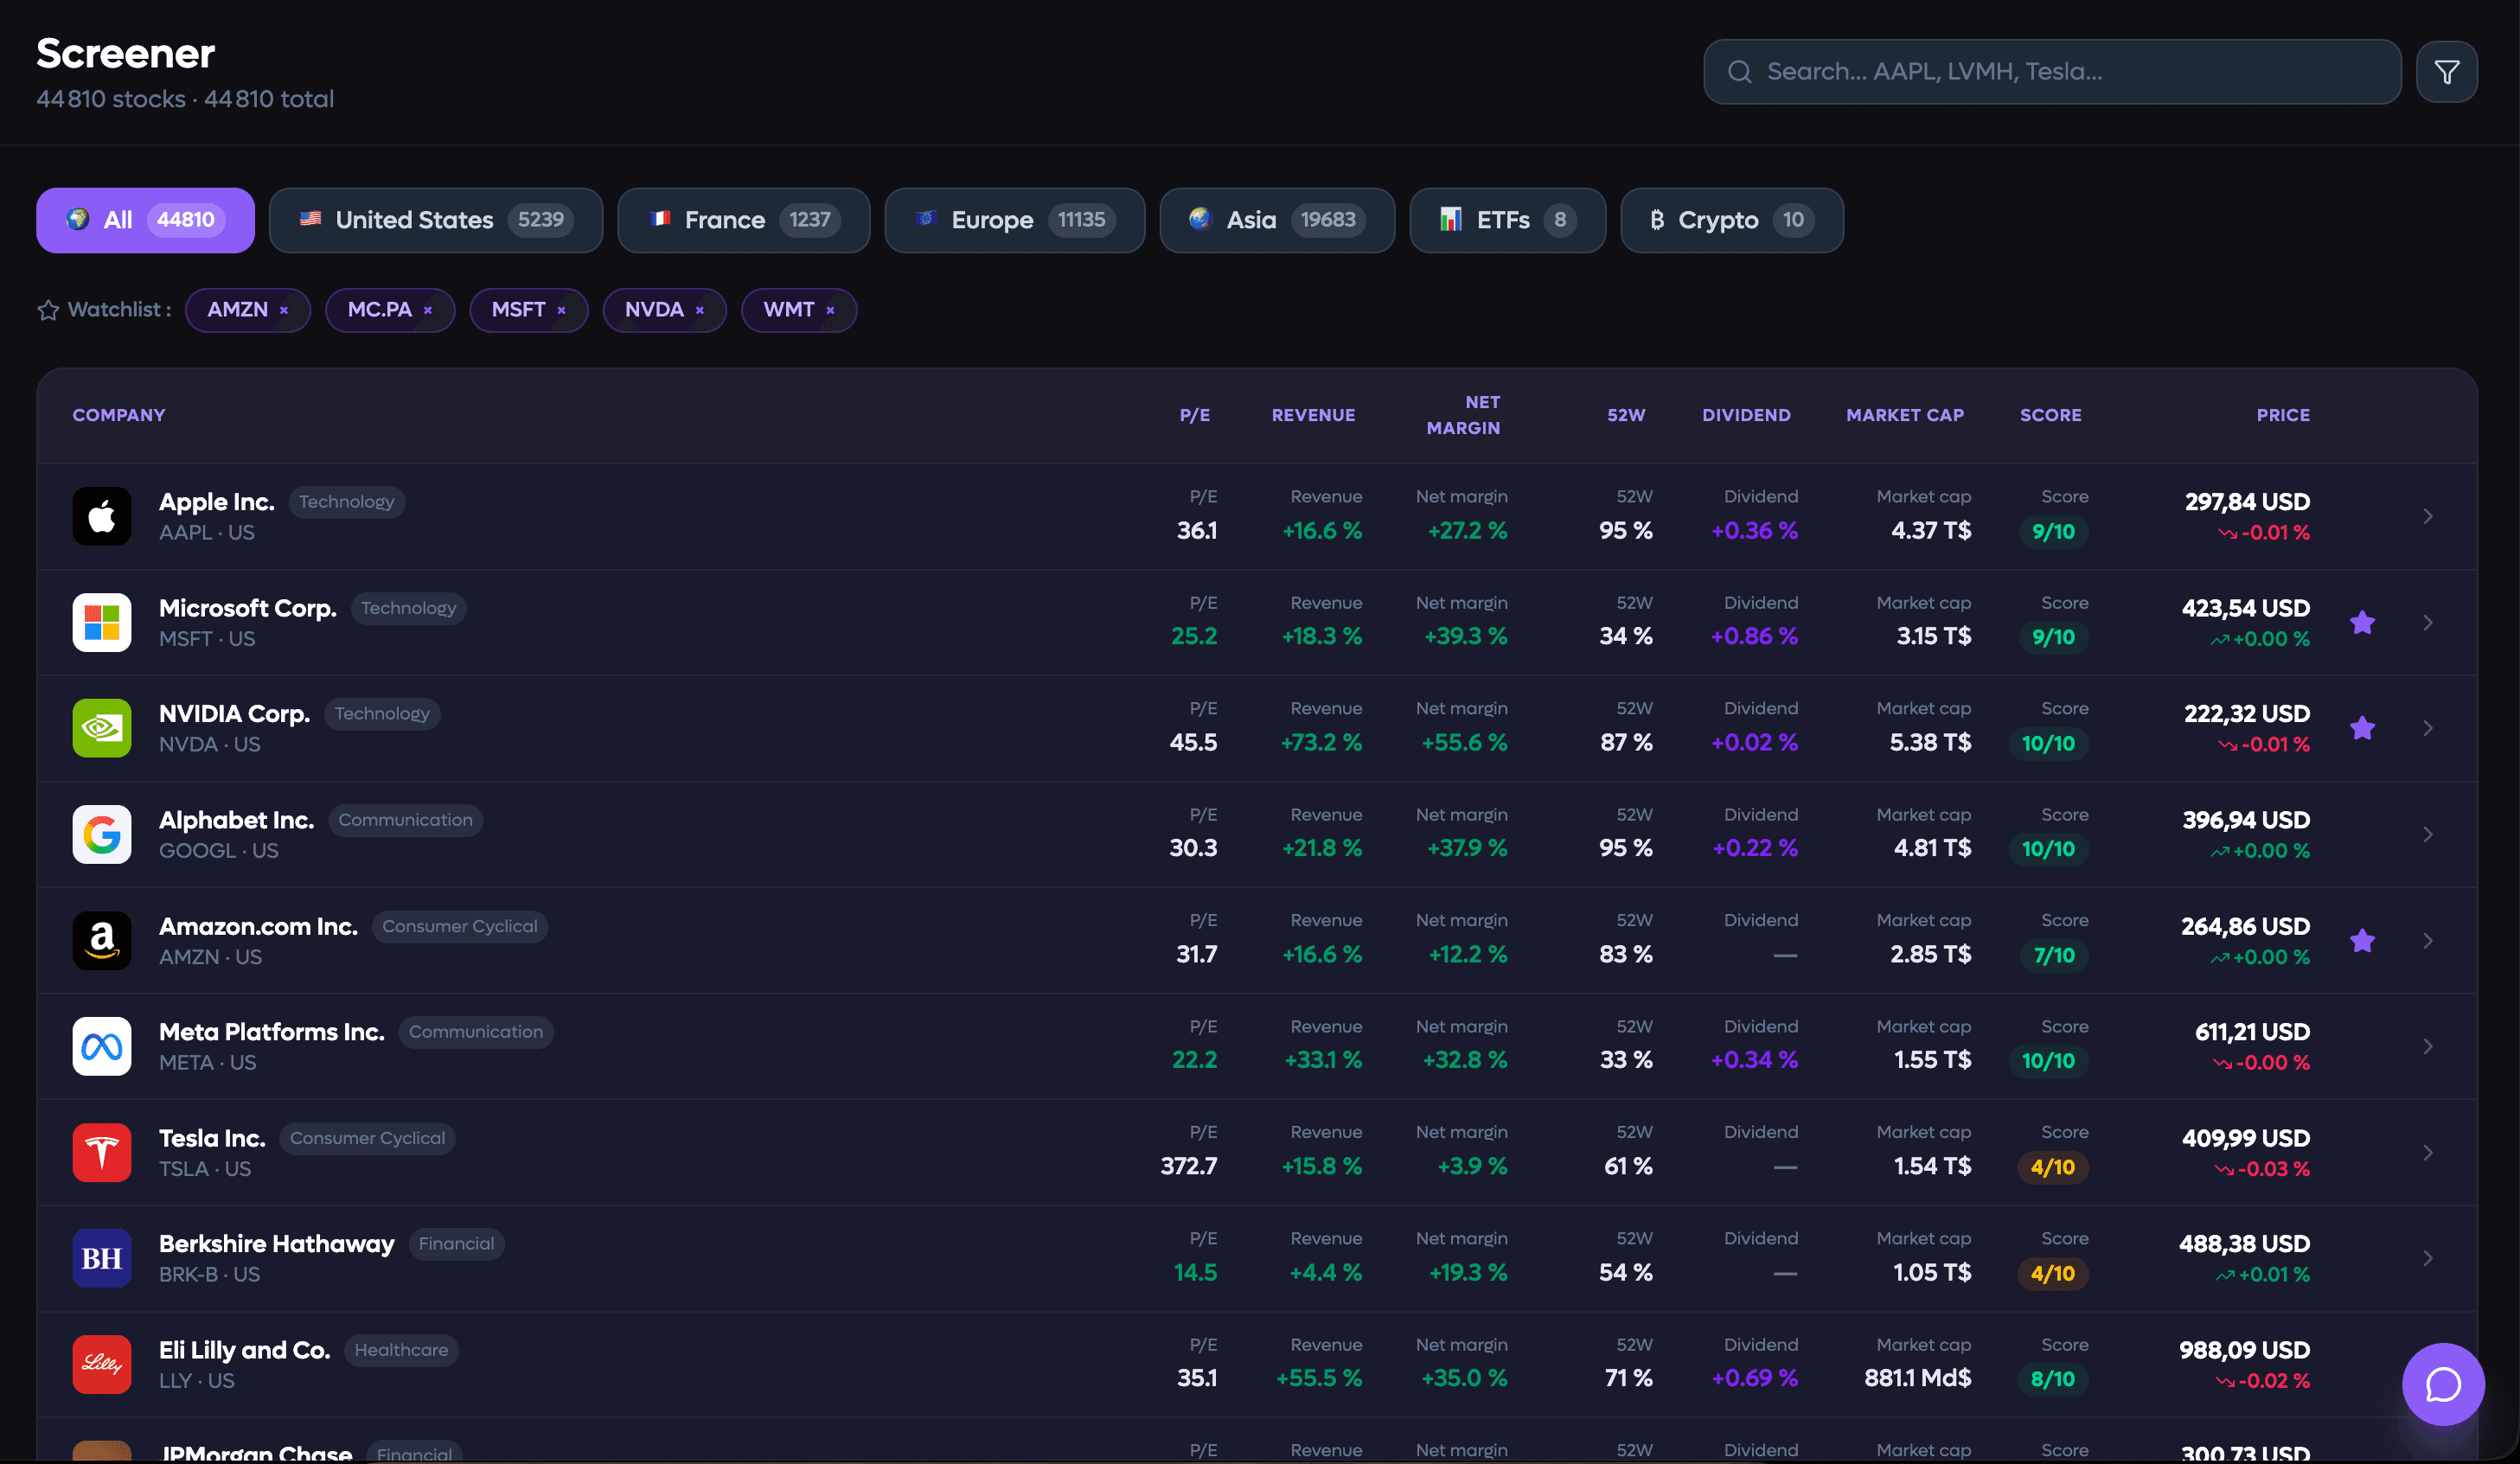Switch to the United States tab
The width and height of the screenshot is (2520, 1464).
[436, 220]
